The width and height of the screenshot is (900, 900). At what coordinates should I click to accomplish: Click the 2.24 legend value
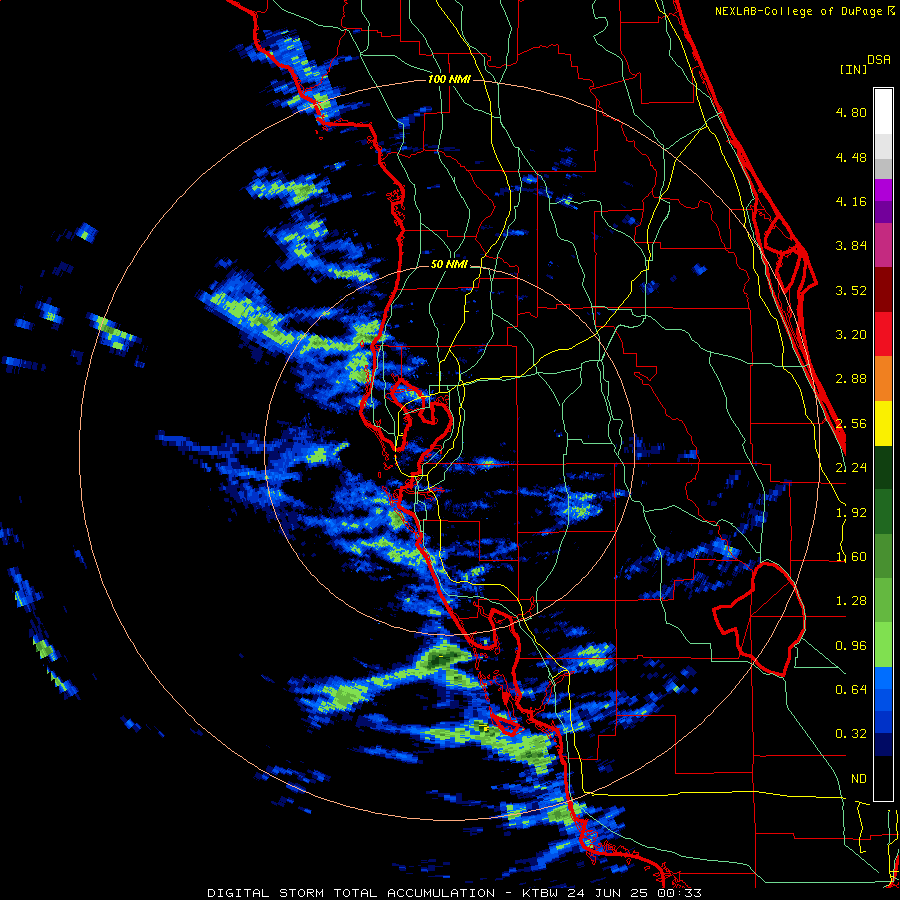click(851, 468)
